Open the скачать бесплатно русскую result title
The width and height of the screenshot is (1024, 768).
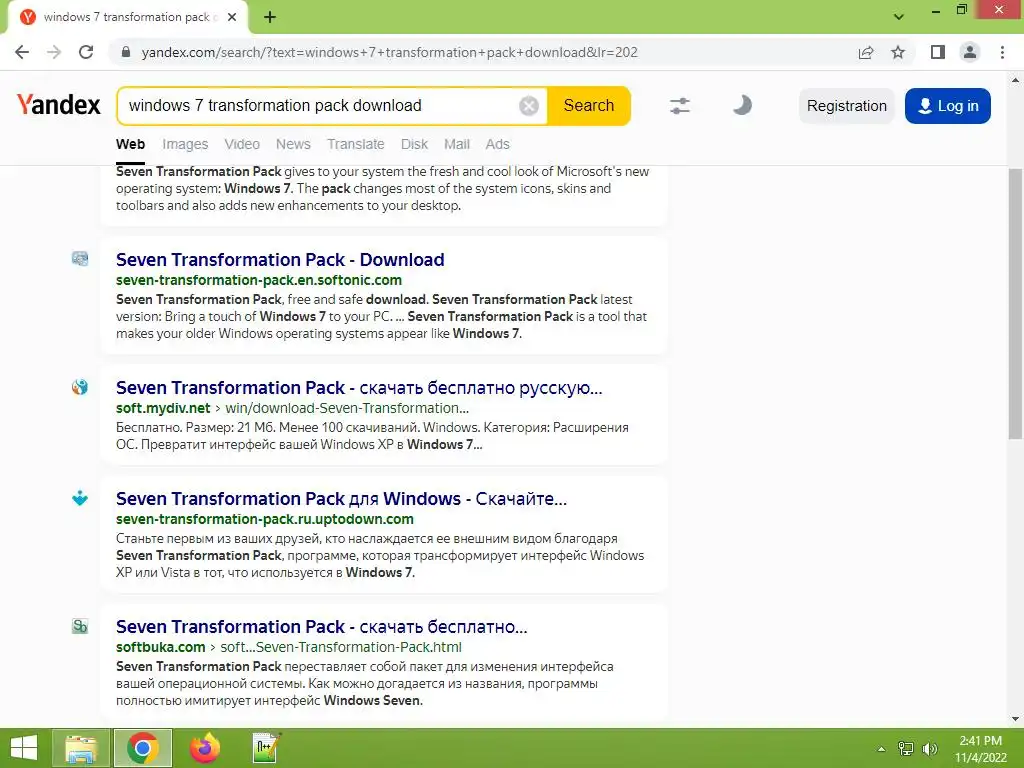(x=359, y=388)
